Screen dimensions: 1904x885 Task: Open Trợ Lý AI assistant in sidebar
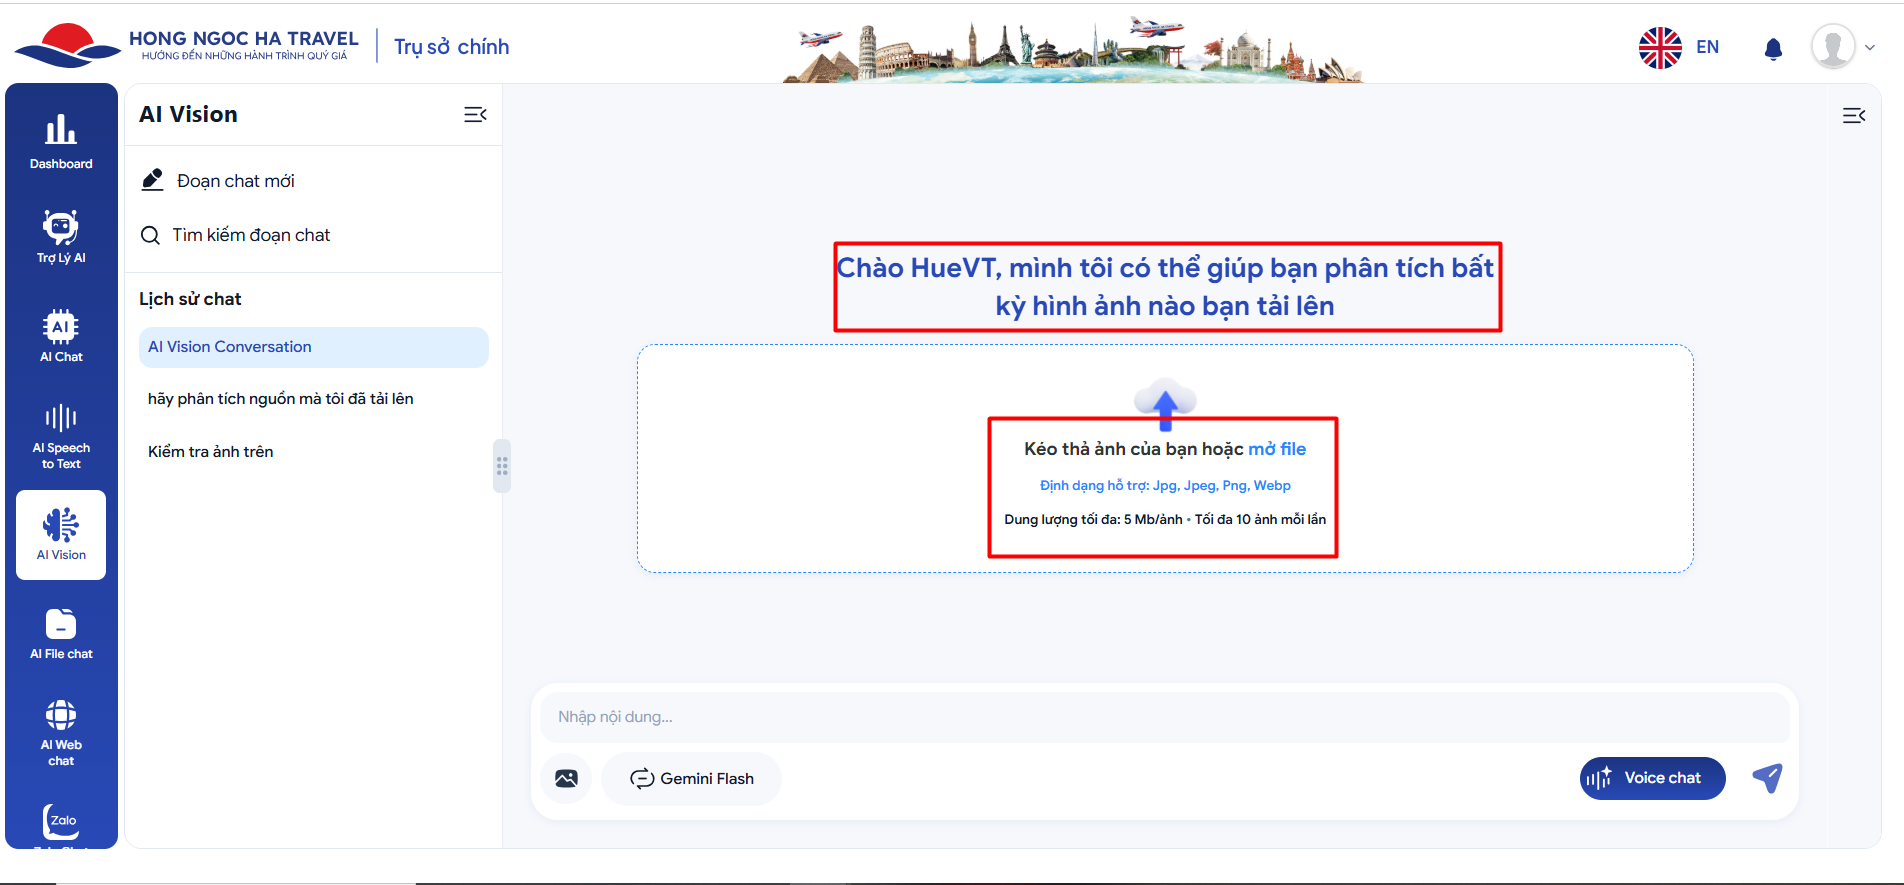(x=61, y=236)
